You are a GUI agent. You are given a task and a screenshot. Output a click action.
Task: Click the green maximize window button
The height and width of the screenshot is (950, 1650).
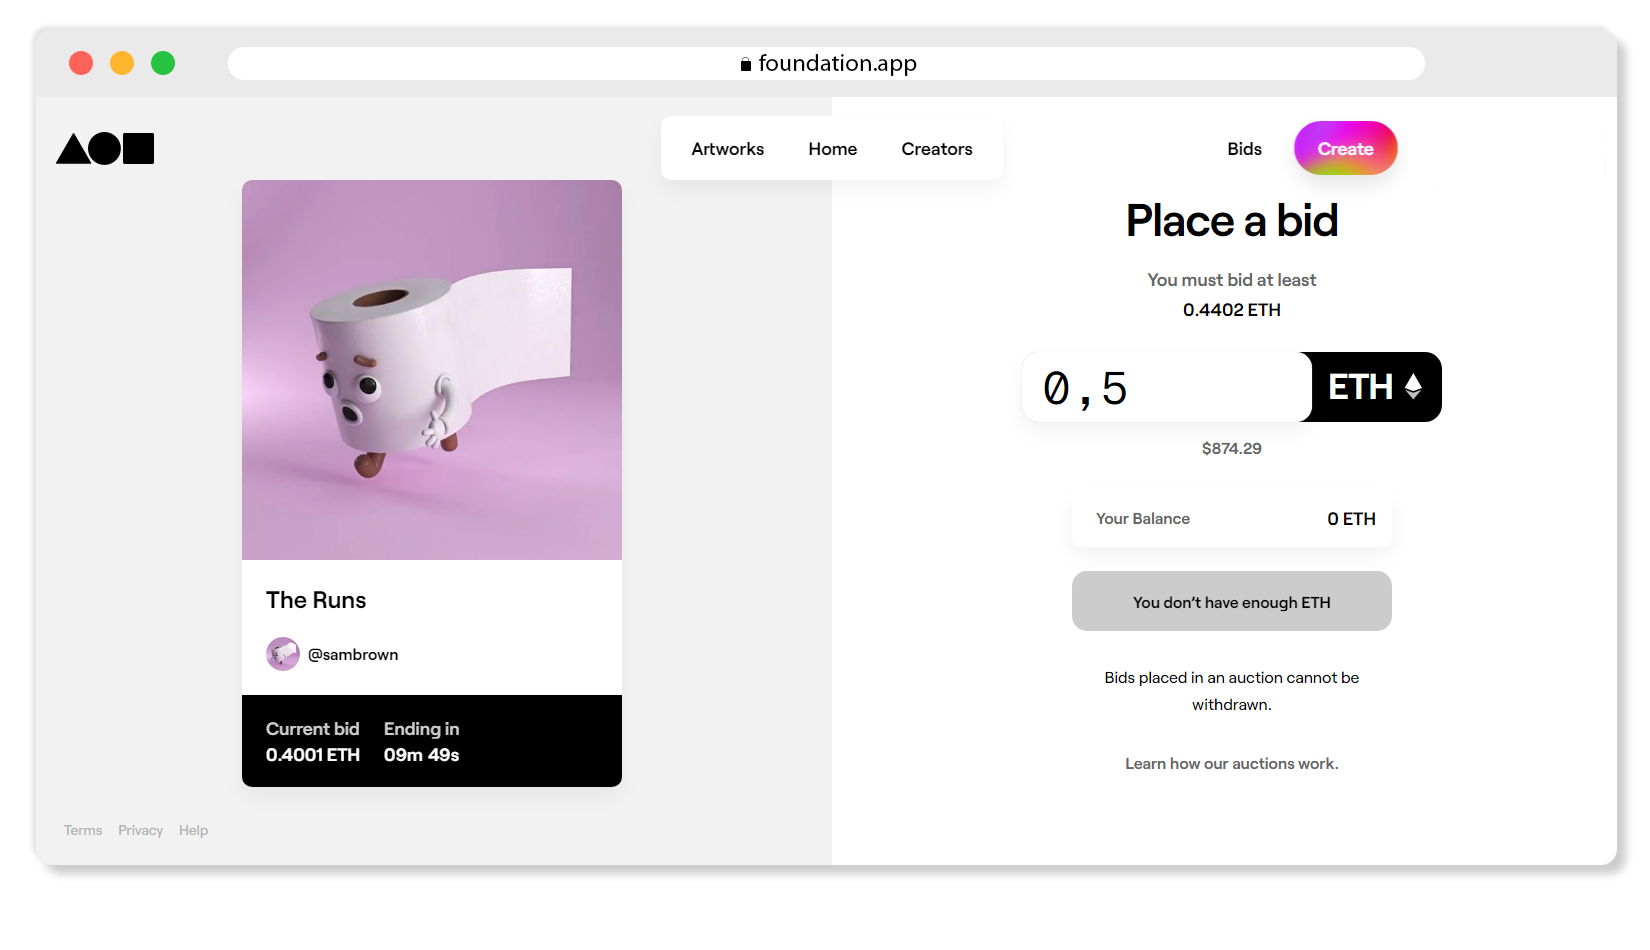(163, 64)
